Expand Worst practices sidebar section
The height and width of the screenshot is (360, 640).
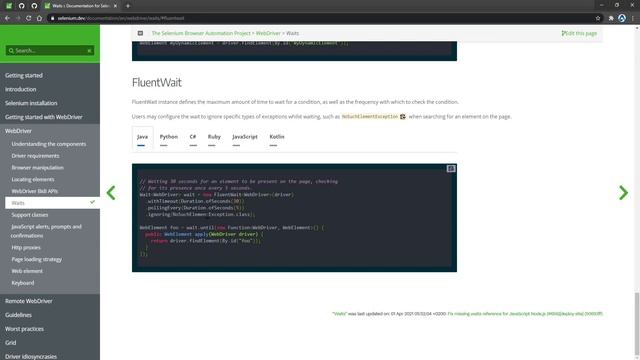point(24,329)
